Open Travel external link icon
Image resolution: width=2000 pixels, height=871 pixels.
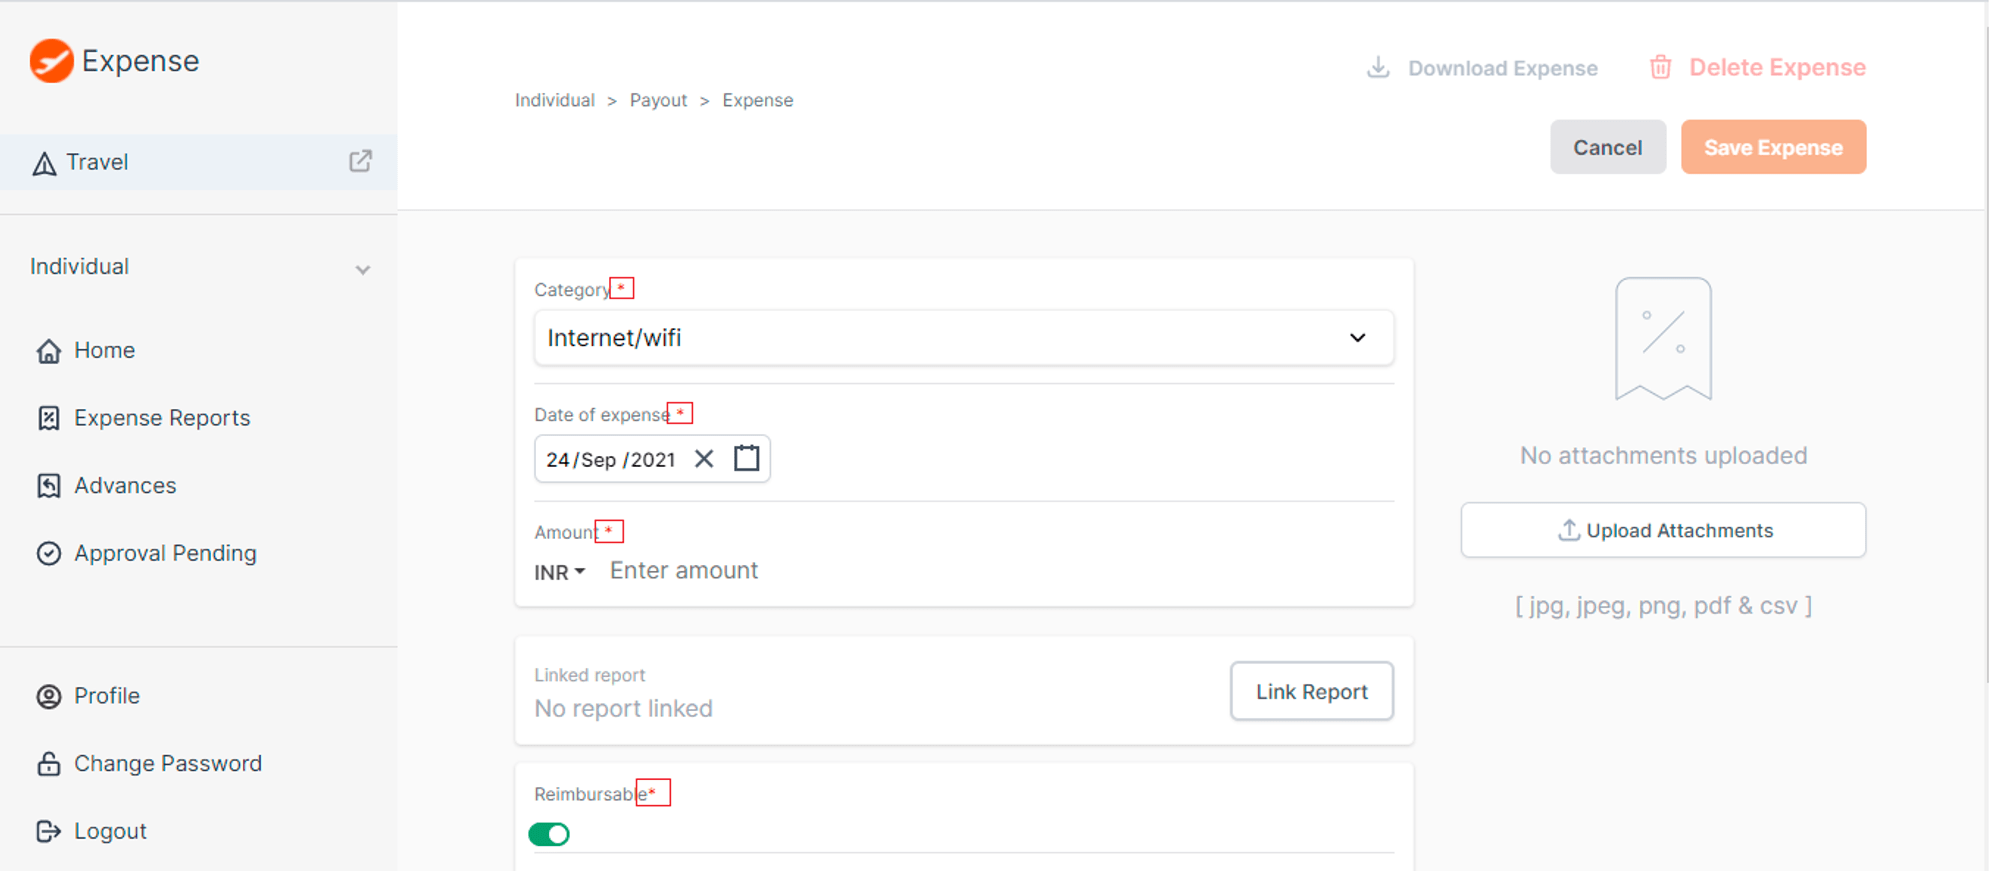(360, 161)
